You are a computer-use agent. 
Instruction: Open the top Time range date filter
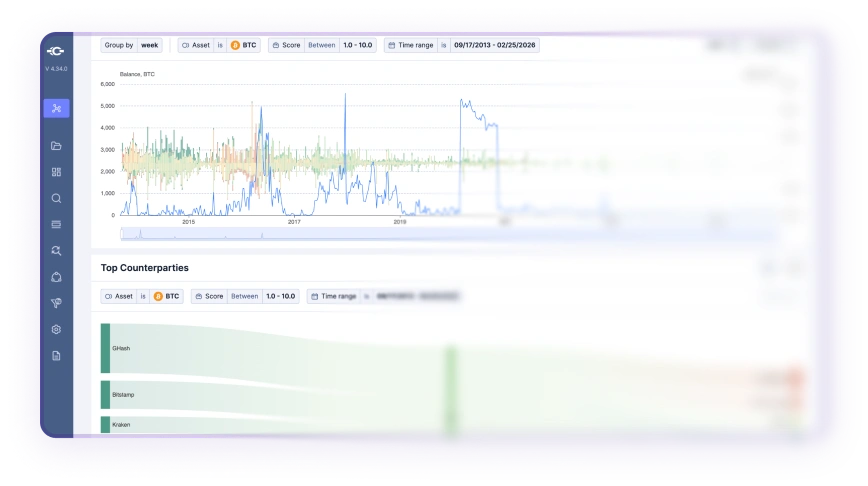pos(462,45)
